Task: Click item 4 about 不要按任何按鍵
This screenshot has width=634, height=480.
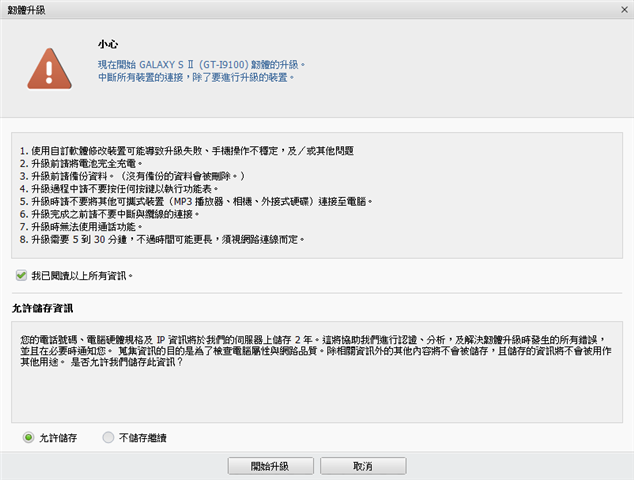Action: click(119, 189)
